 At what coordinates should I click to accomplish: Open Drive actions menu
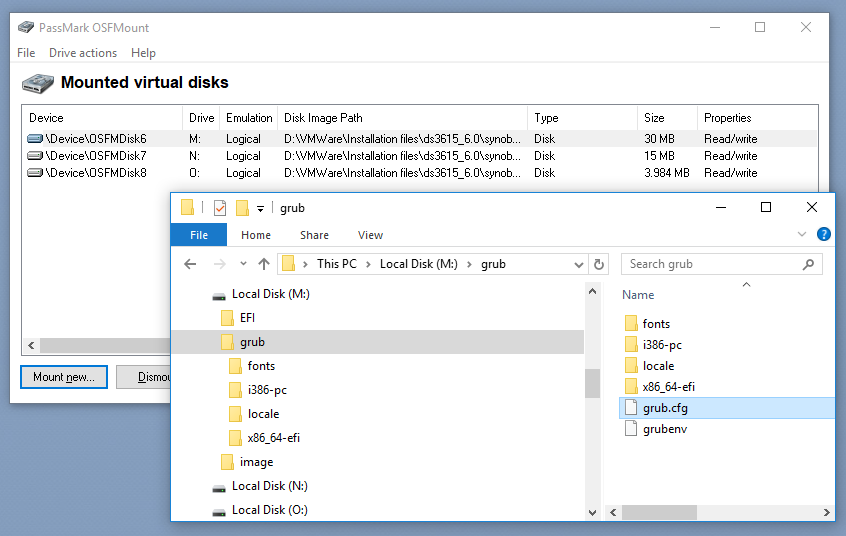[83, 53]
